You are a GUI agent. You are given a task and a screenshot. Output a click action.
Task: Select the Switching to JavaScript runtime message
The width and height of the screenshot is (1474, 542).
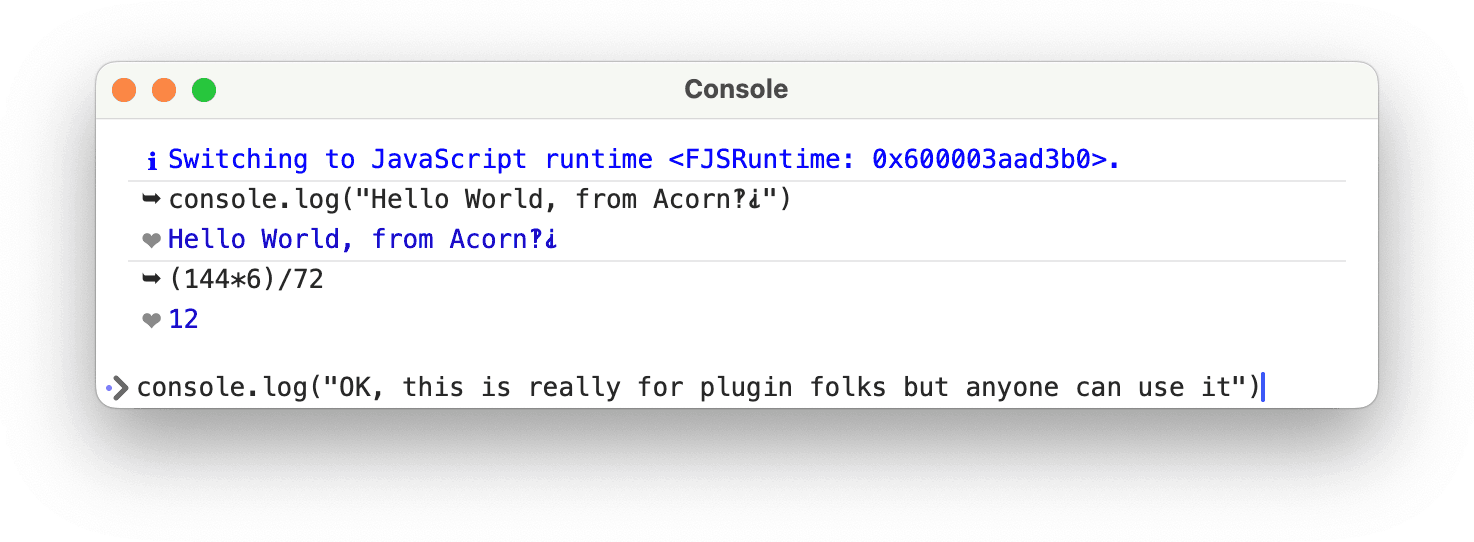[644, 160]
